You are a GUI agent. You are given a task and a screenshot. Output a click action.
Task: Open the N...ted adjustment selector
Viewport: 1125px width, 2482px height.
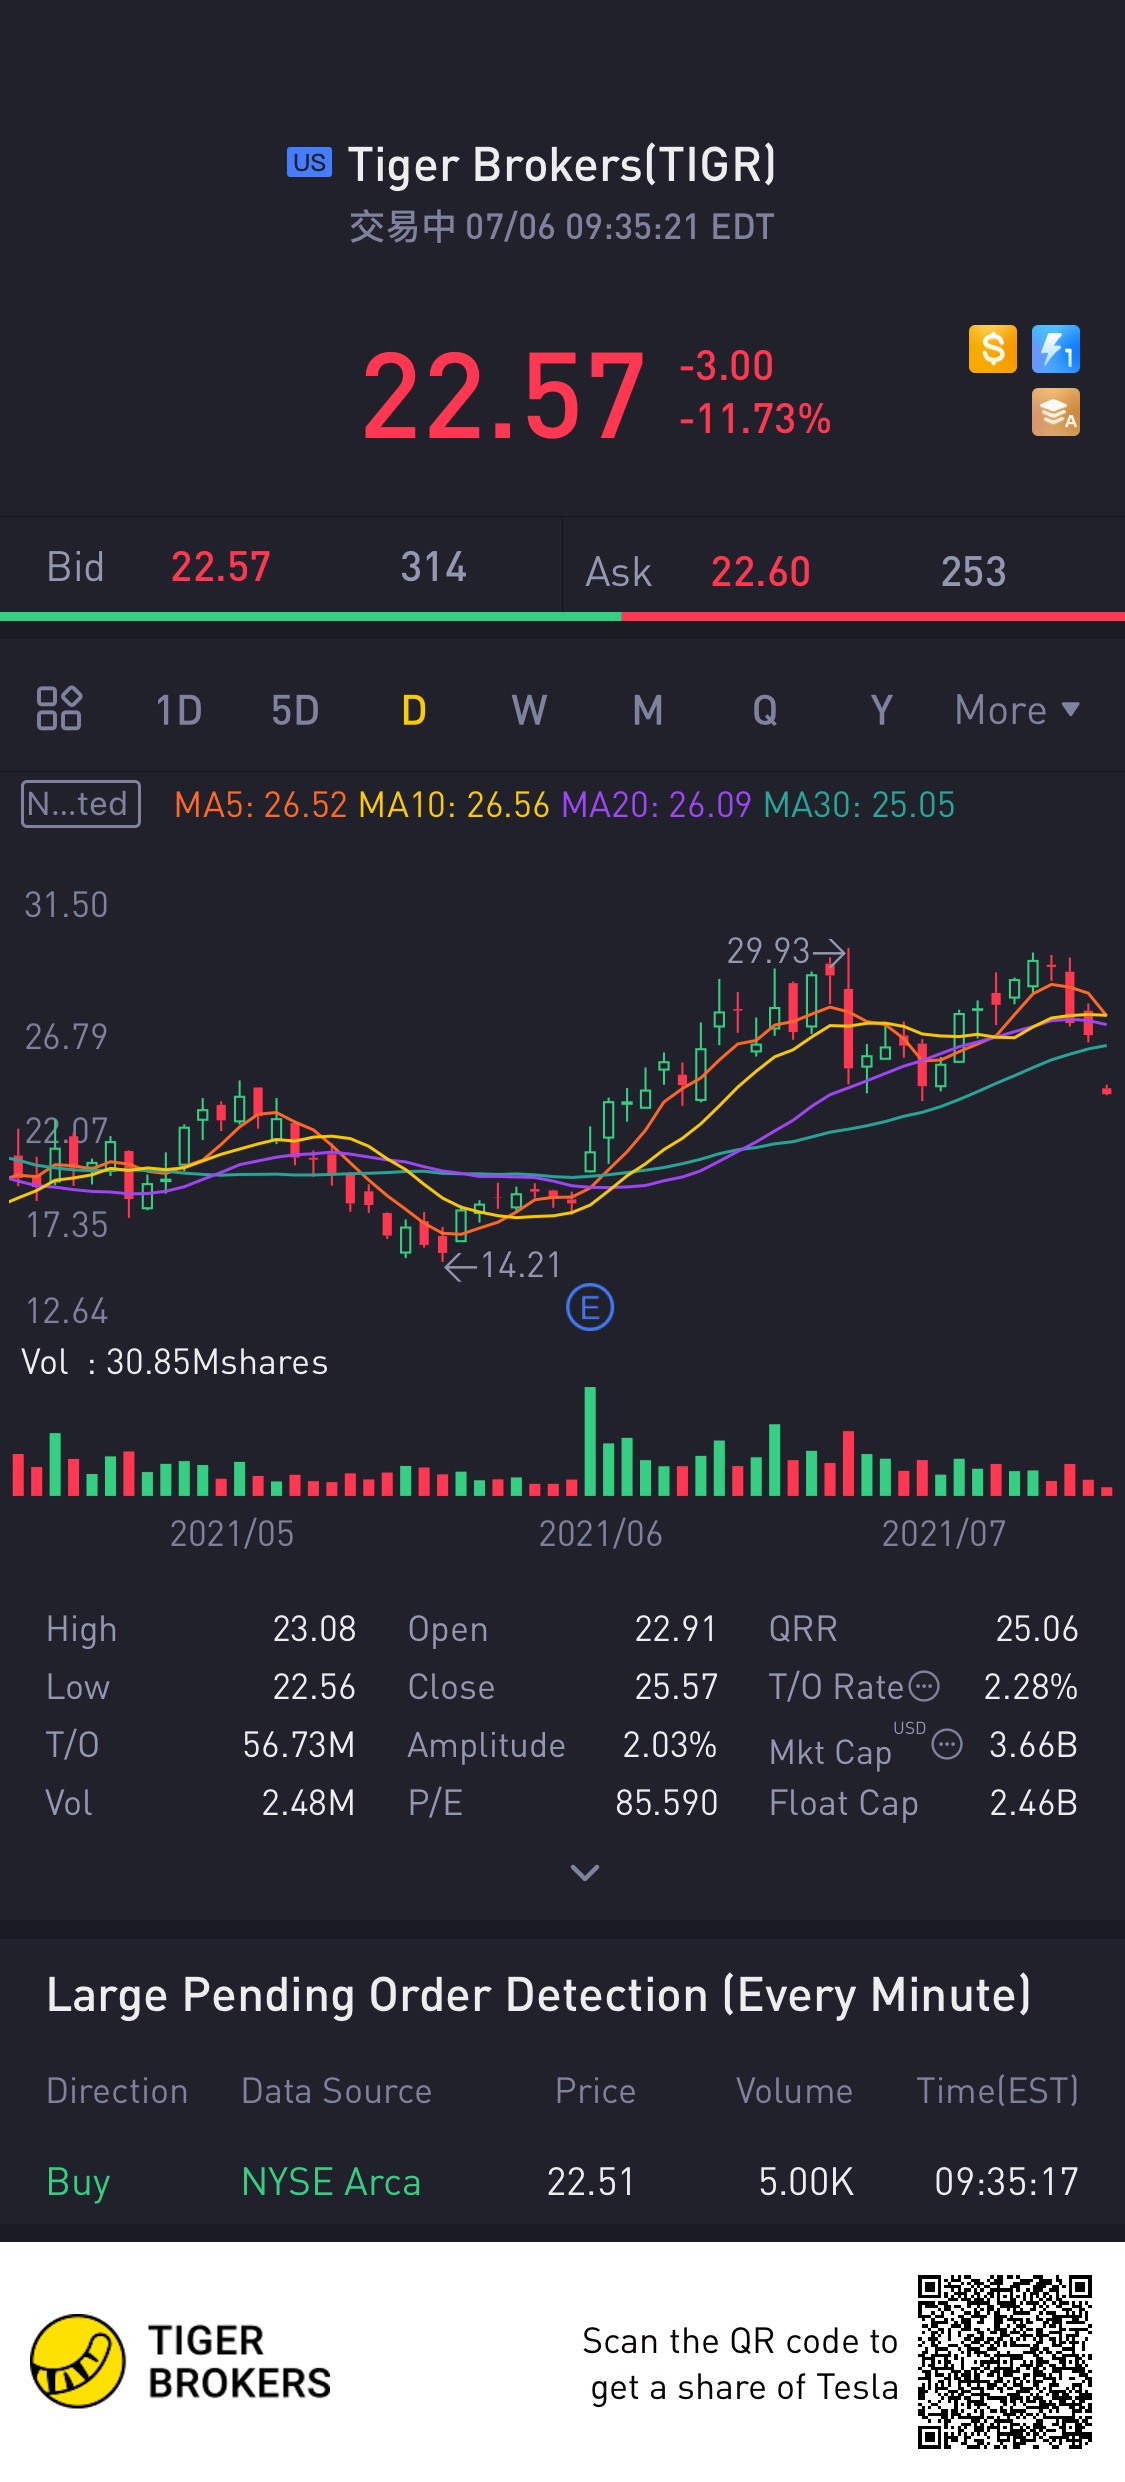[x=81, y=804]
